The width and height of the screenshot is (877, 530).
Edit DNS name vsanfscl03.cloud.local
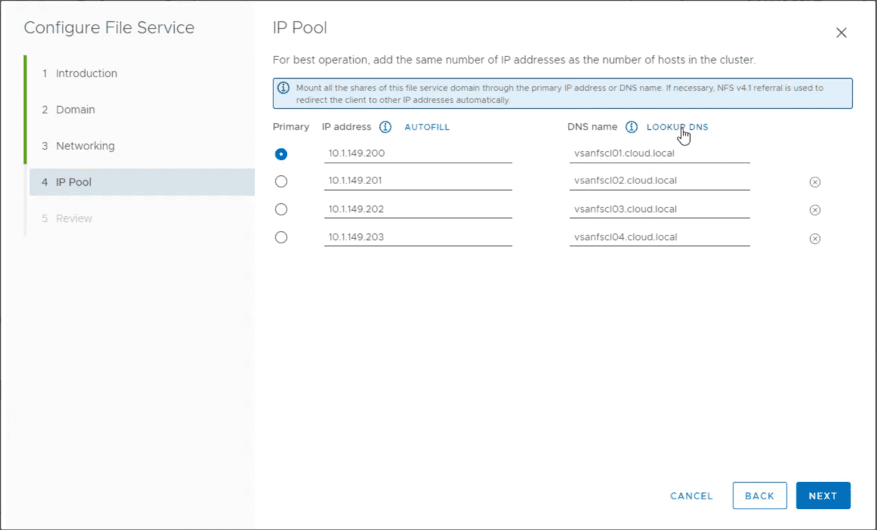click(x=659, y=209)
